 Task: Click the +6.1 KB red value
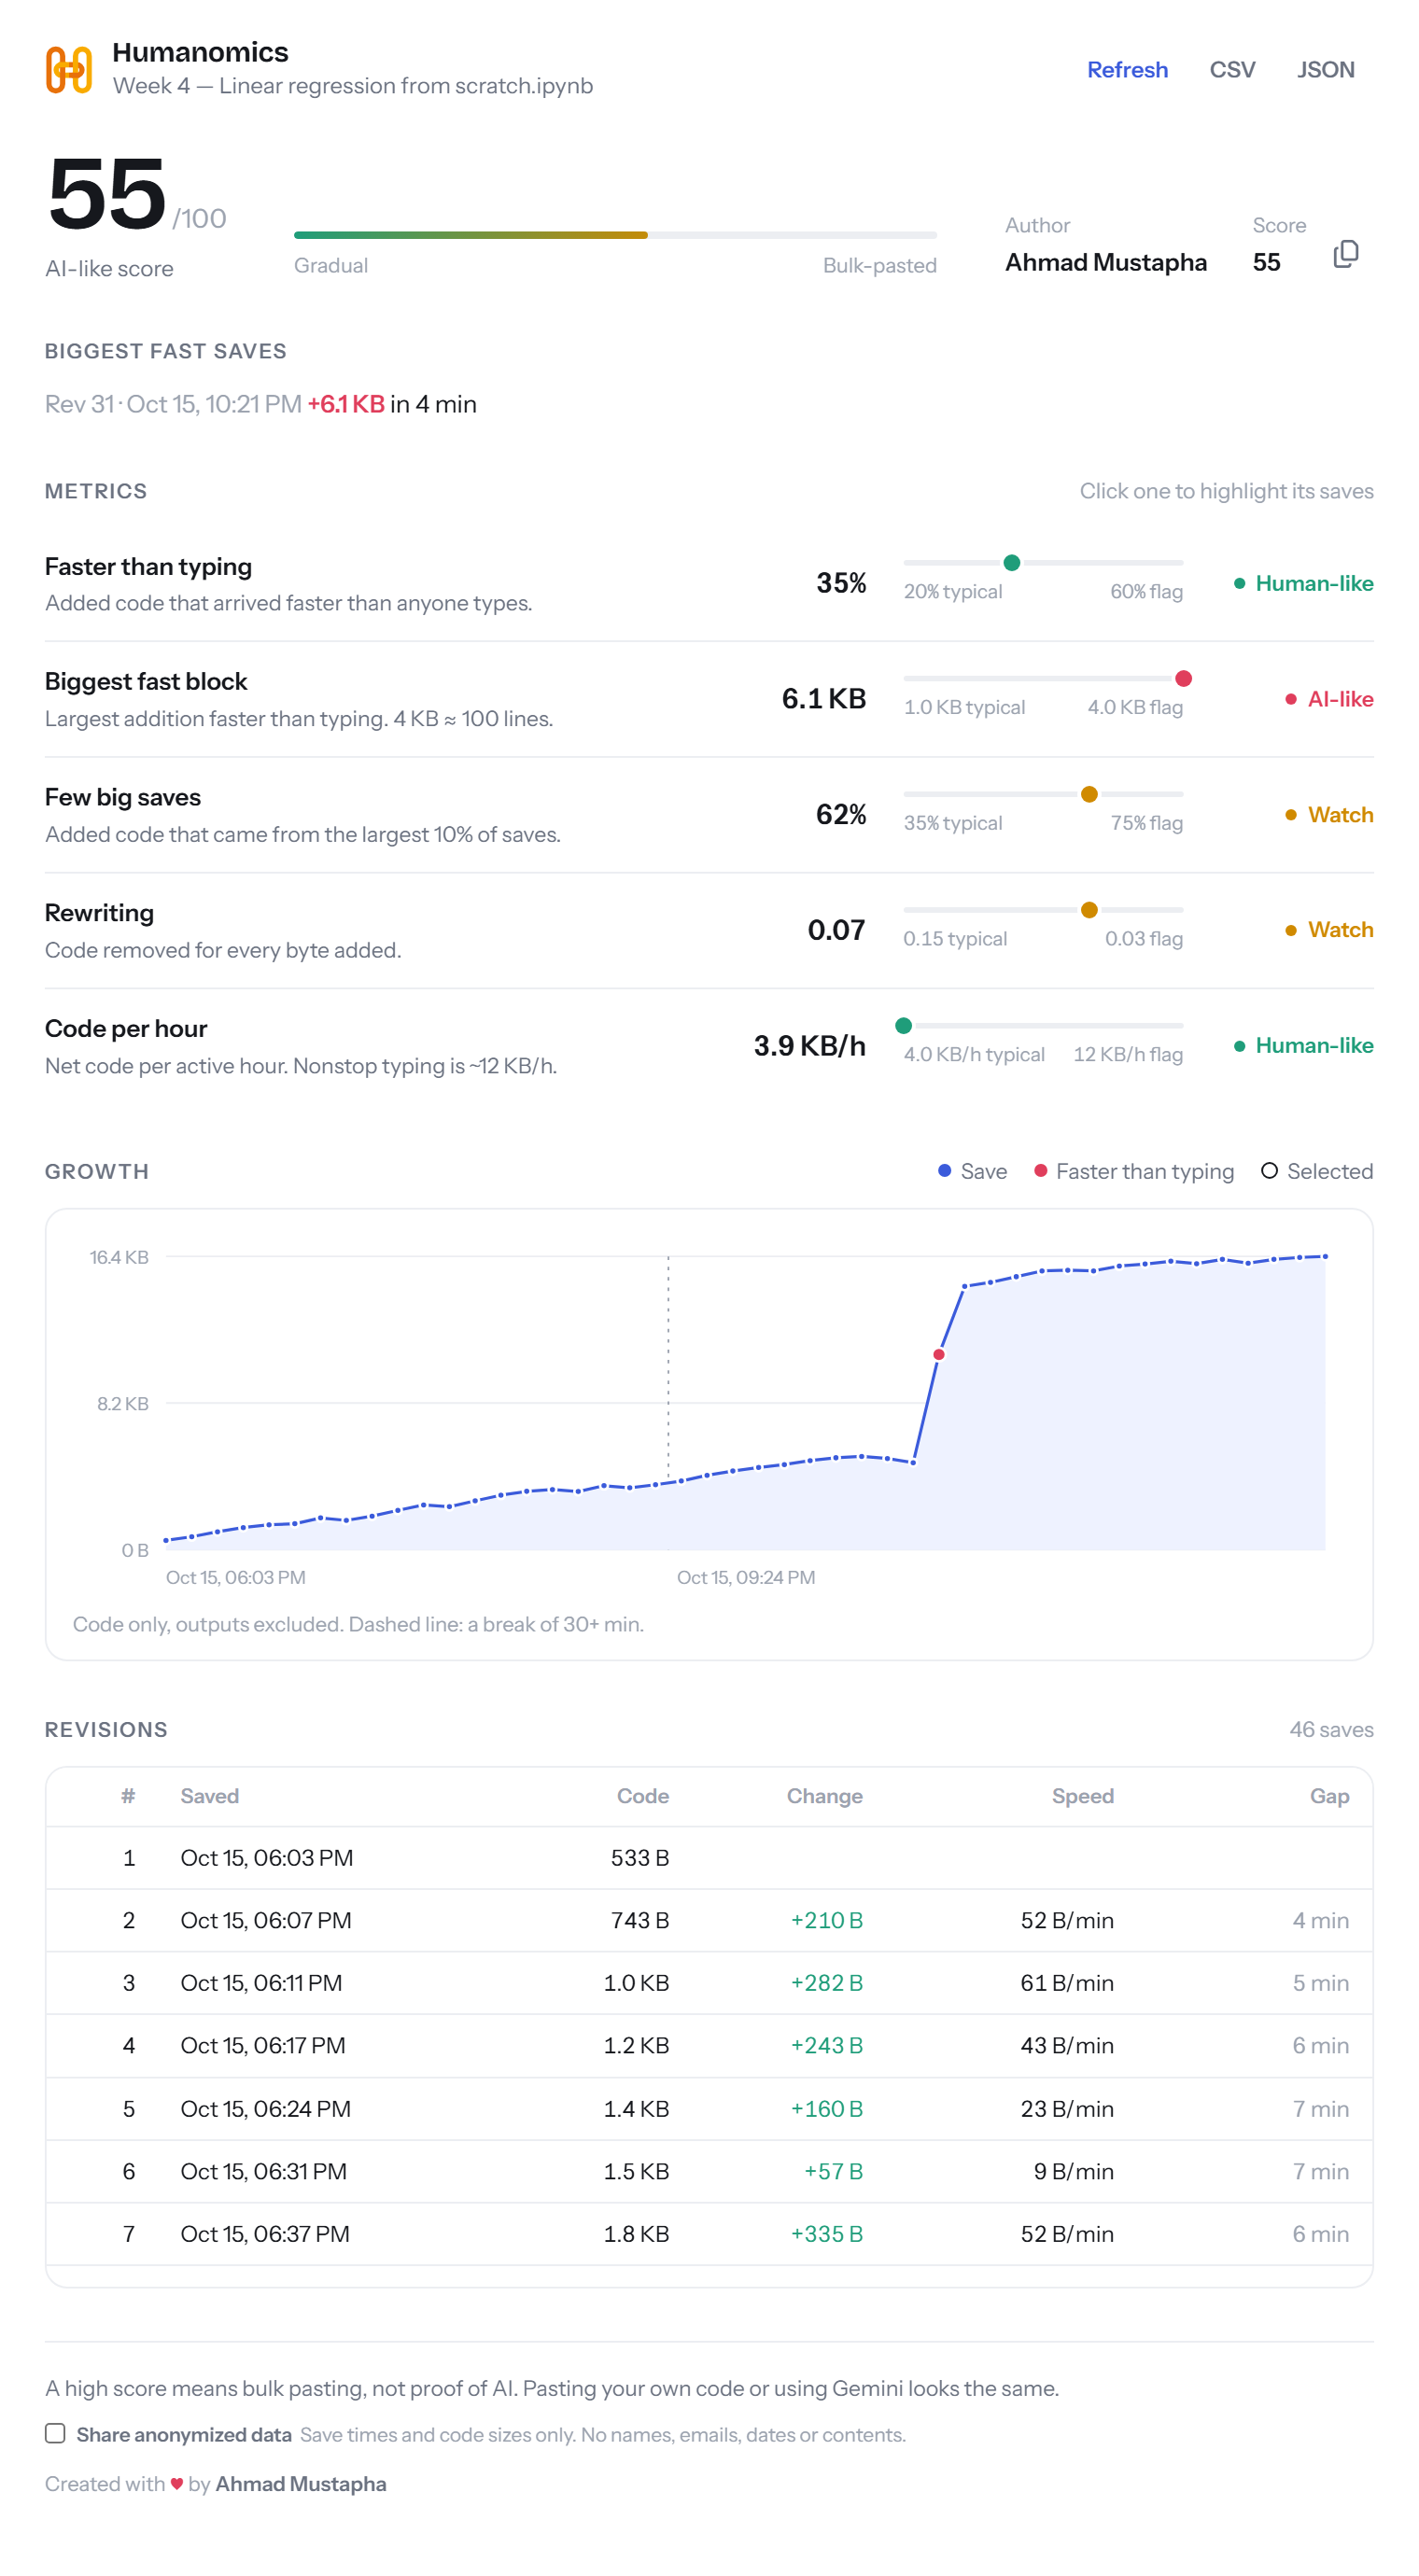click(x=346, y=404)
